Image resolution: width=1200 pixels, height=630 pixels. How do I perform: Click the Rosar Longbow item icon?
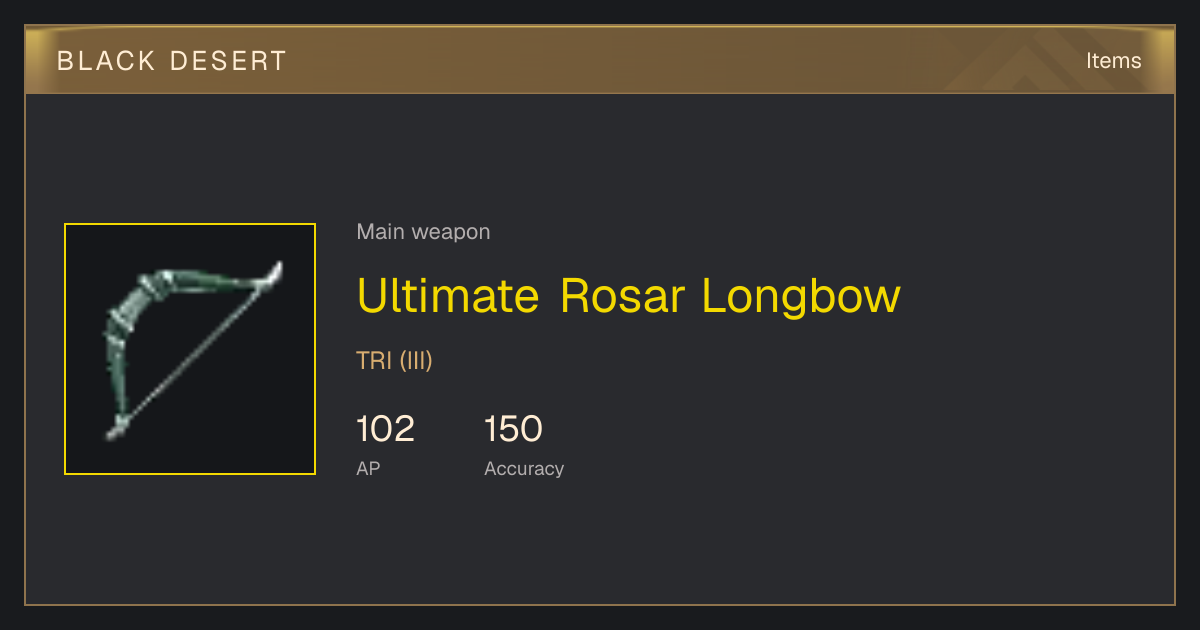pos(190,349)
